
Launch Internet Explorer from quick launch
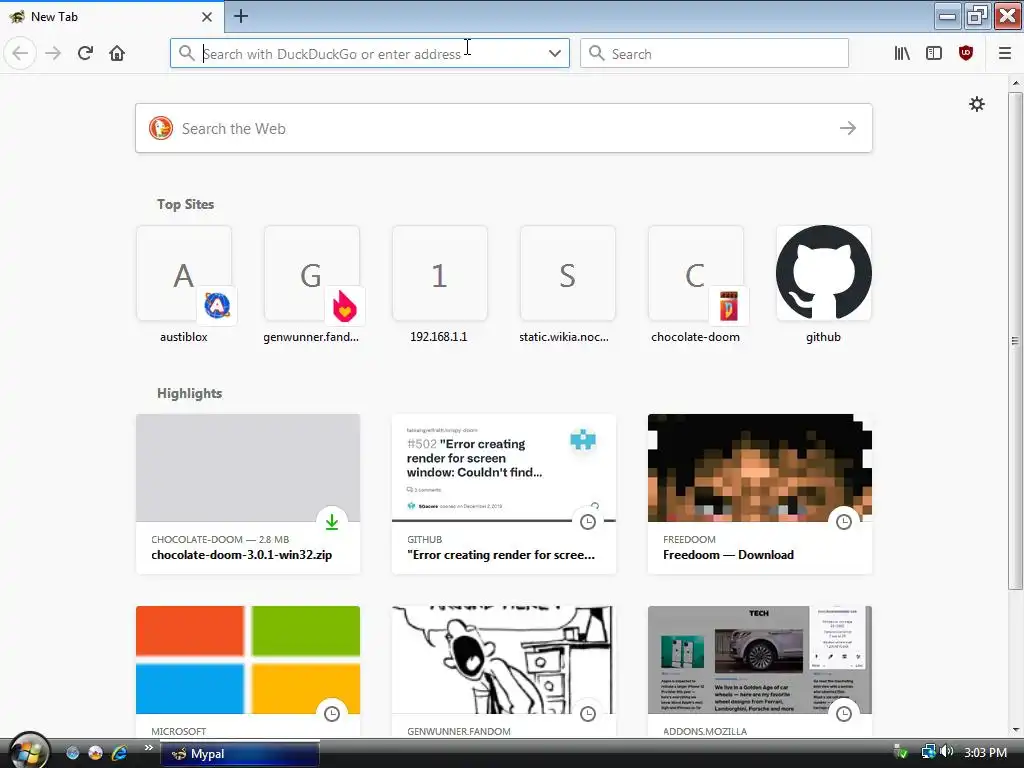point(119,753)
